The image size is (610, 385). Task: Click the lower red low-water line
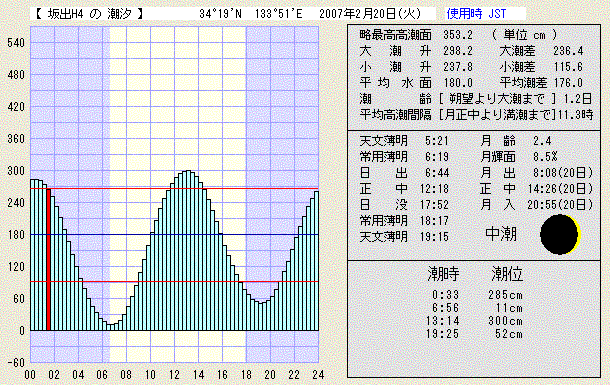174,282
